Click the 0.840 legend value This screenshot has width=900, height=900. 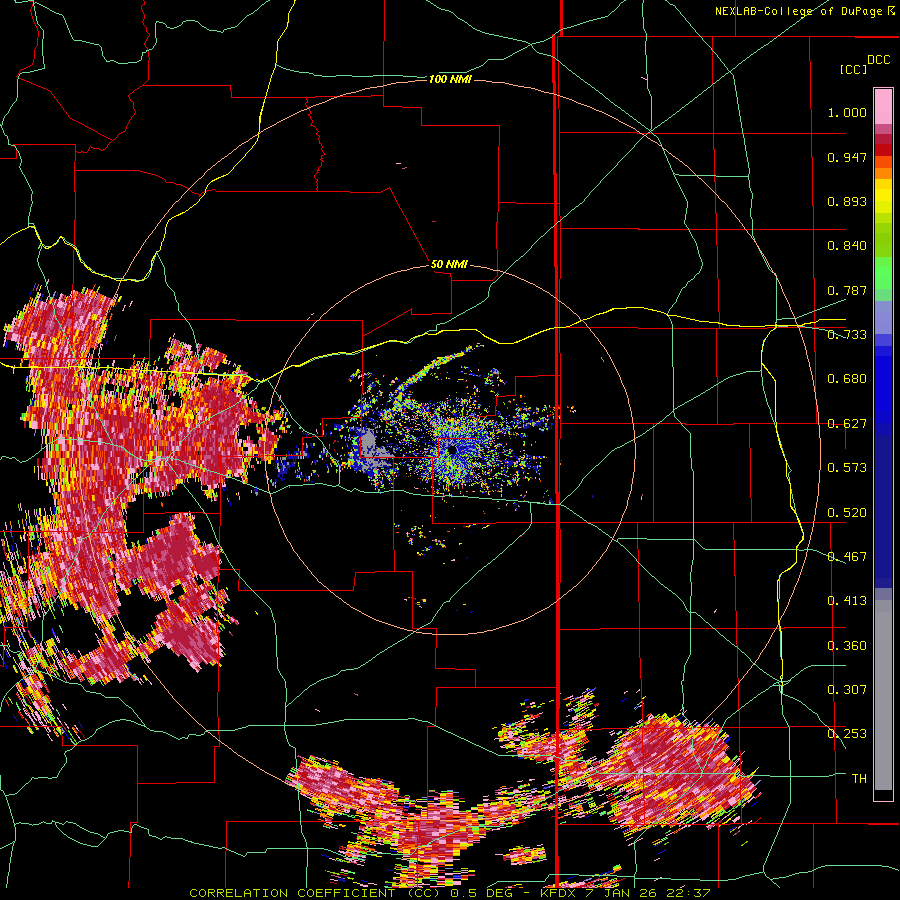847,246
